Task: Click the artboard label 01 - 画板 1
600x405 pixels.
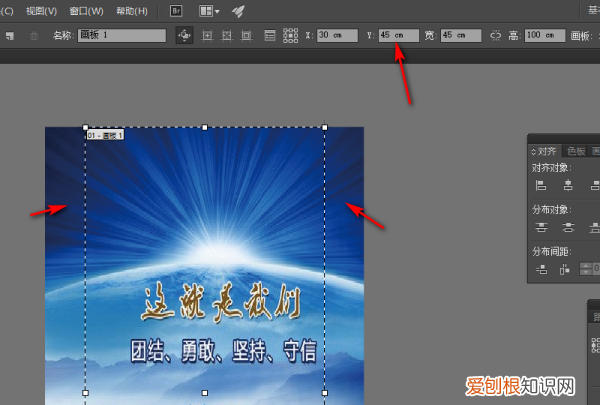Action: [105, 135]
